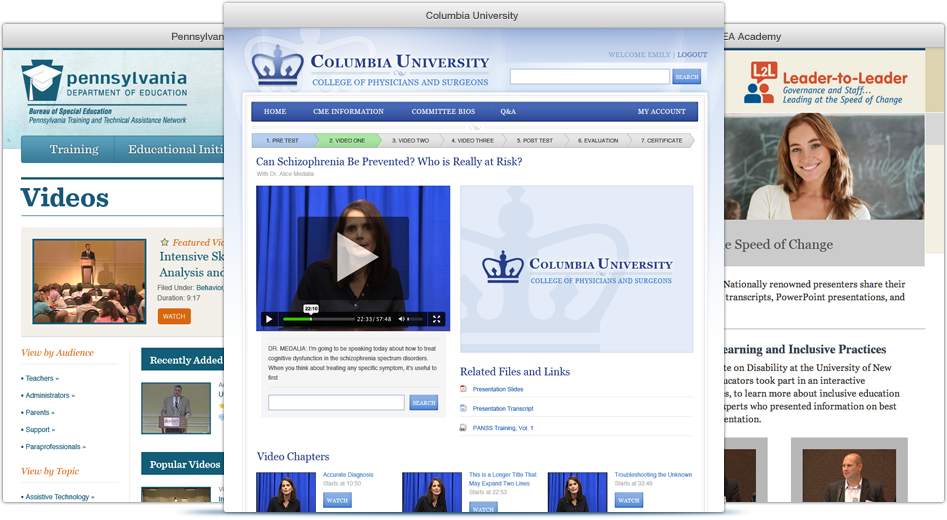
Task: Click the L2L Leader-to-Leader logo in right window
Action: click(826, 83)
